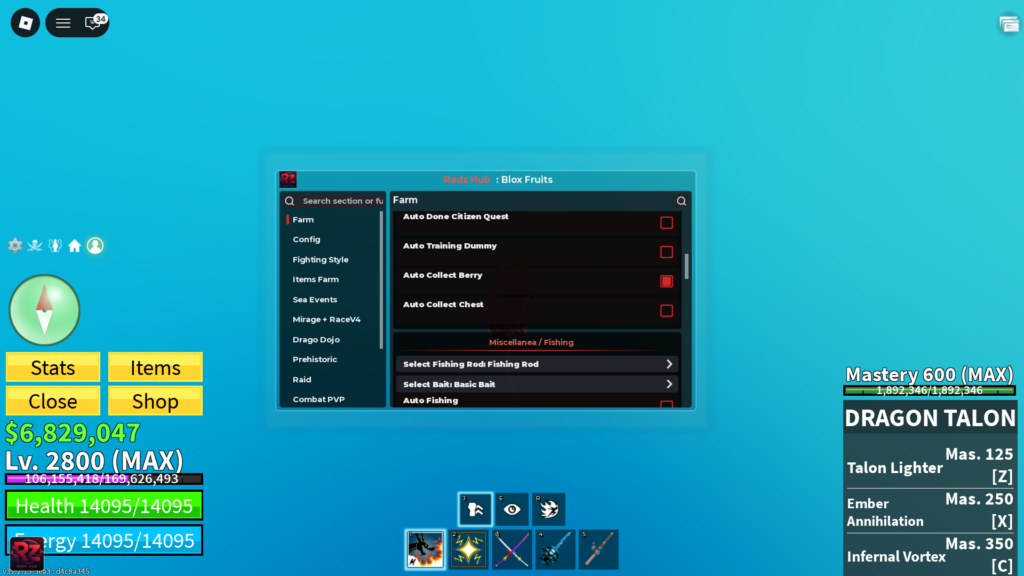Open the Sea Events section
The height and width of the screenshot is (576, 1024).
tap(315, 300)
